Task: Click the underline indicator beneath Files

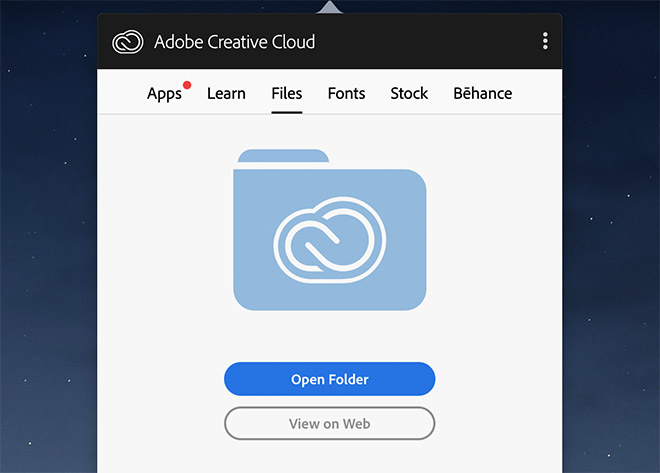Action: (287, 112)
